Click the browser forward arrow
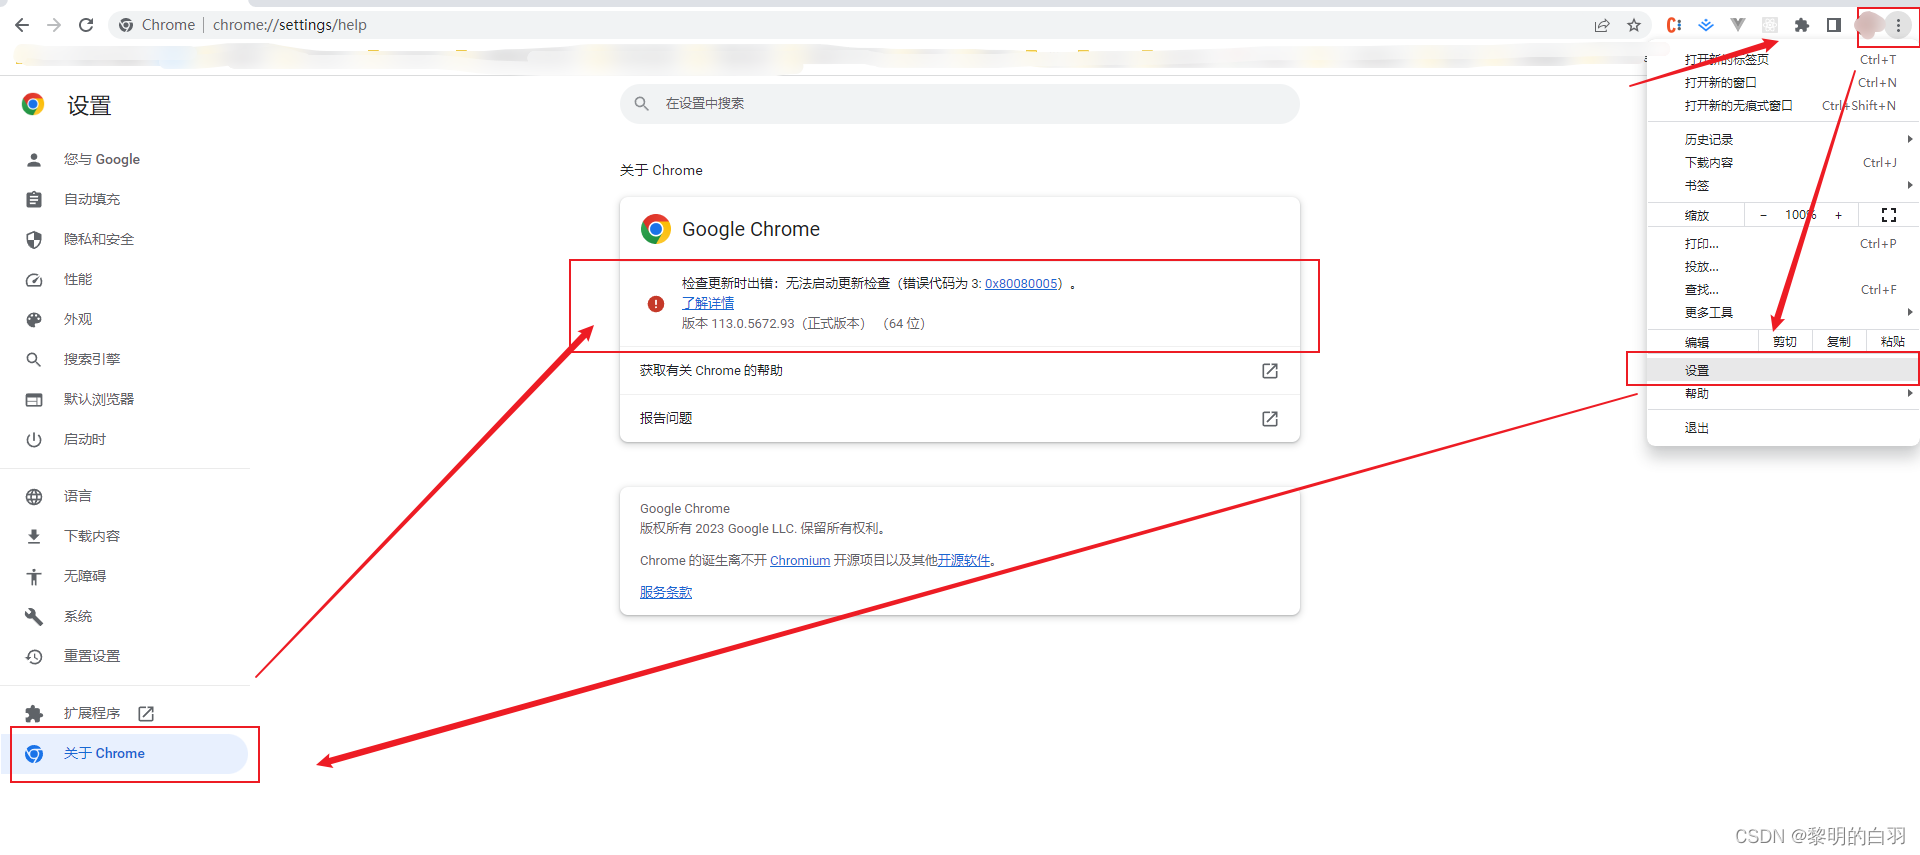The height and width of the screenshot is (855, 1920). tap(54, 25)
